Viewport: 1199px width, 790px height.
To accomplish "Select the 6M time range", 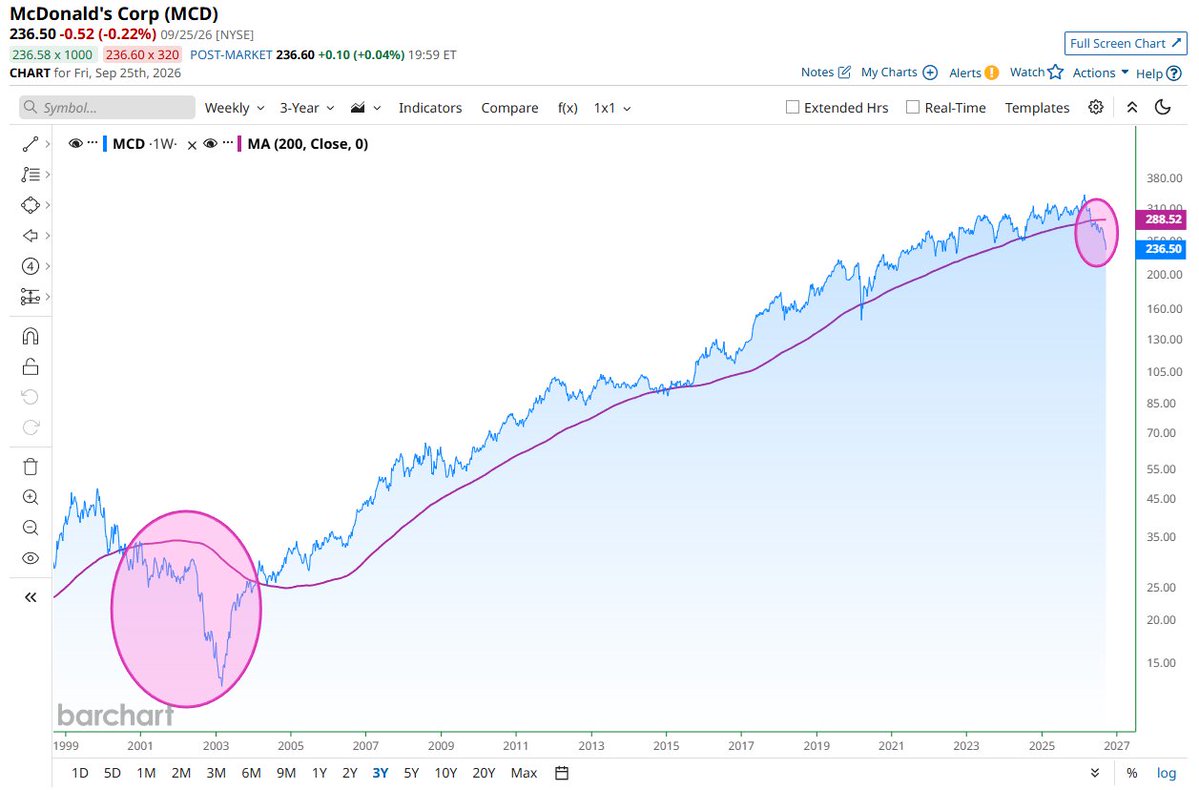I will pyautogui.click(x=251, y=773).
